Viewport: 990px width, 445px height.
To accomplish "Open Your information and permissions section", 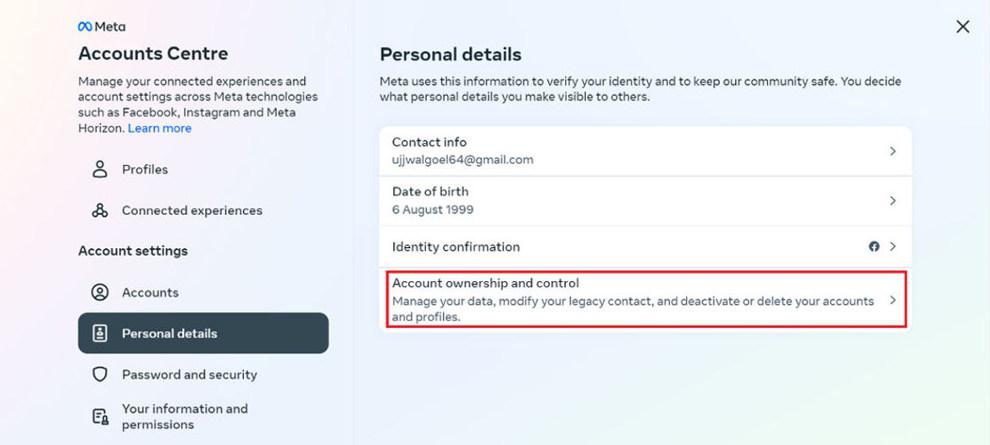I will coord(185,416).
